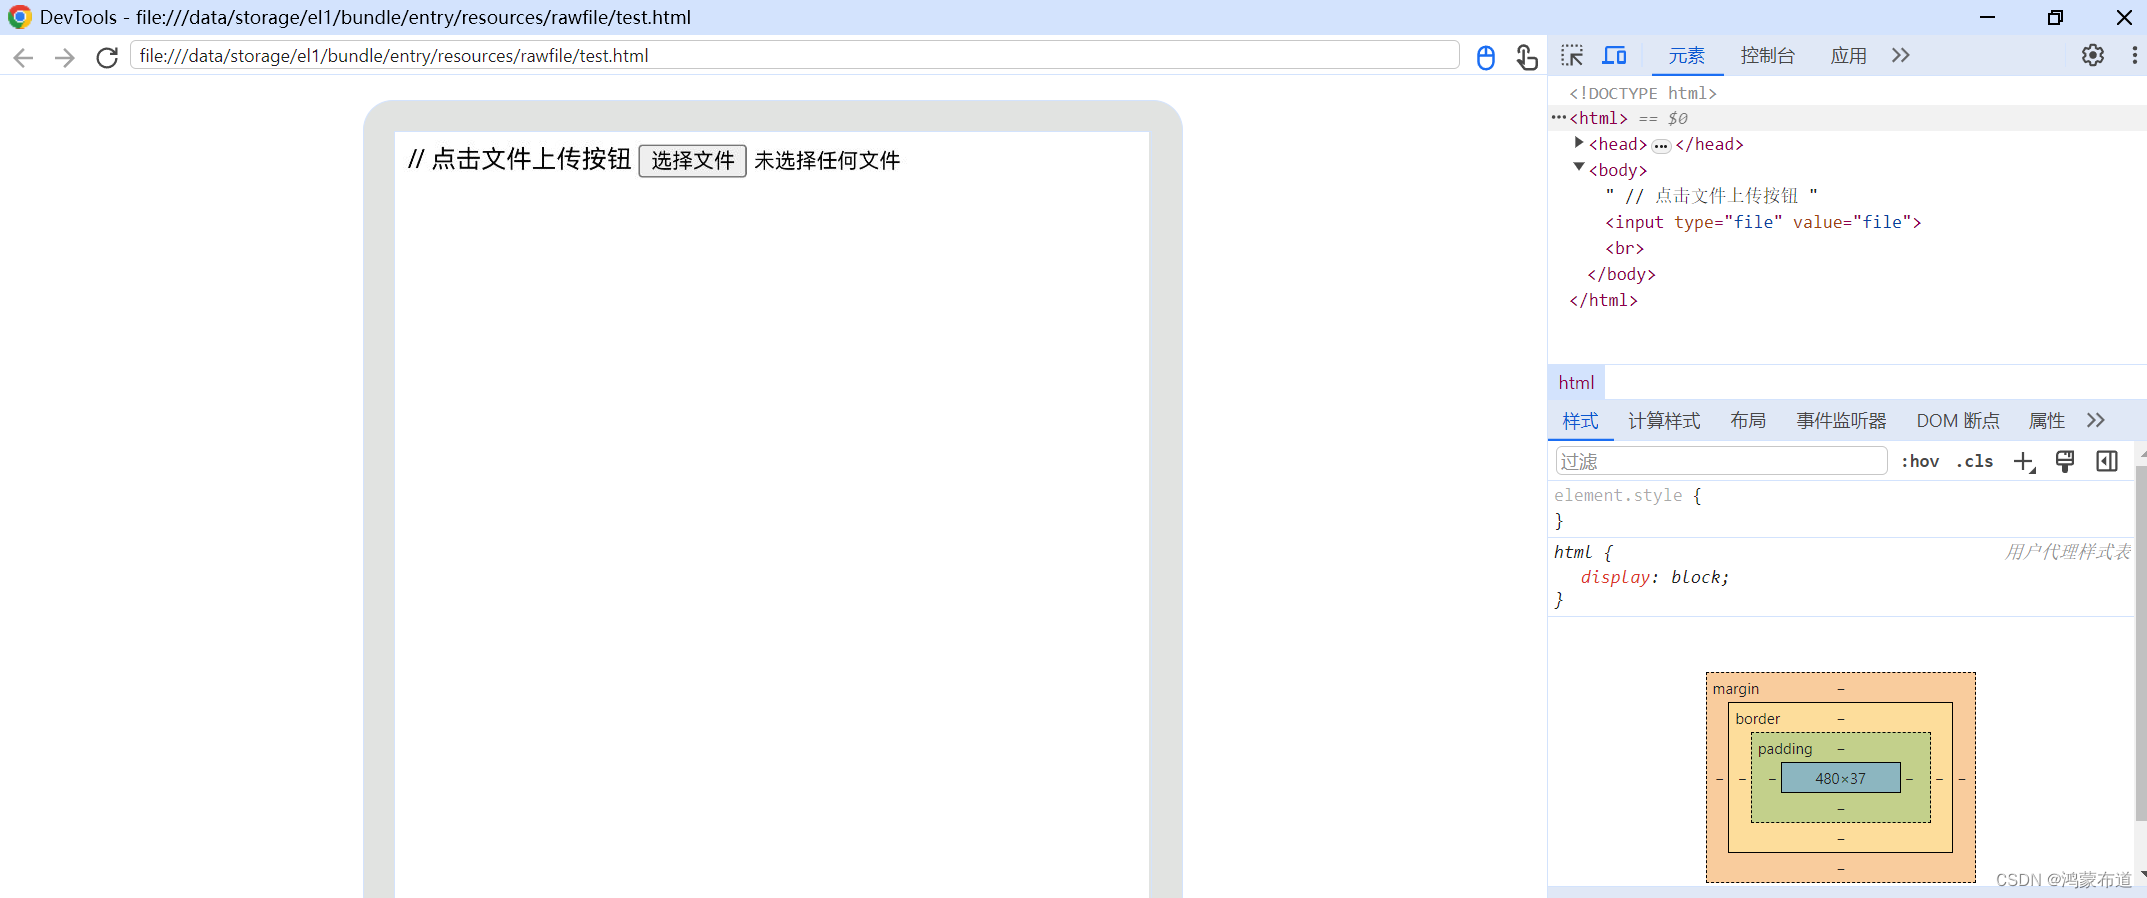
Task: Click the border box label
Action: click(x=1757, y=719)
